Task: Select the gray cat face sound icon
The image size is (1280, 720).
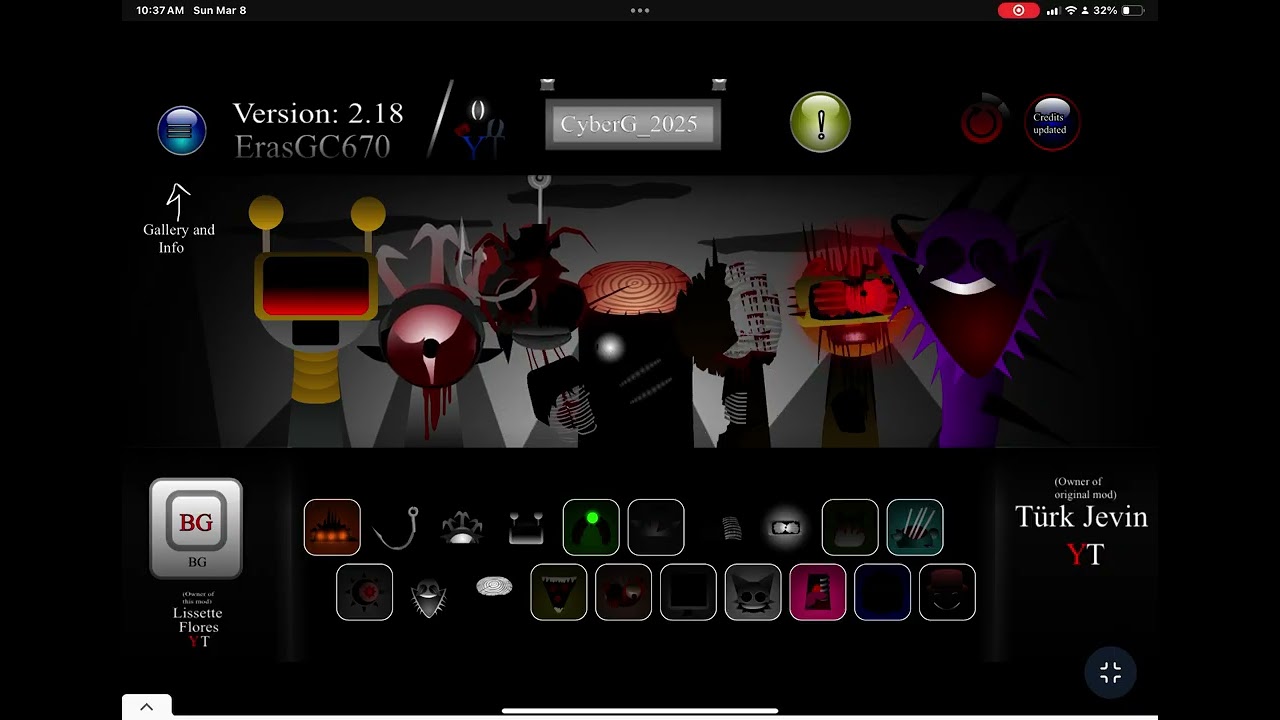Action: point(753,592)
